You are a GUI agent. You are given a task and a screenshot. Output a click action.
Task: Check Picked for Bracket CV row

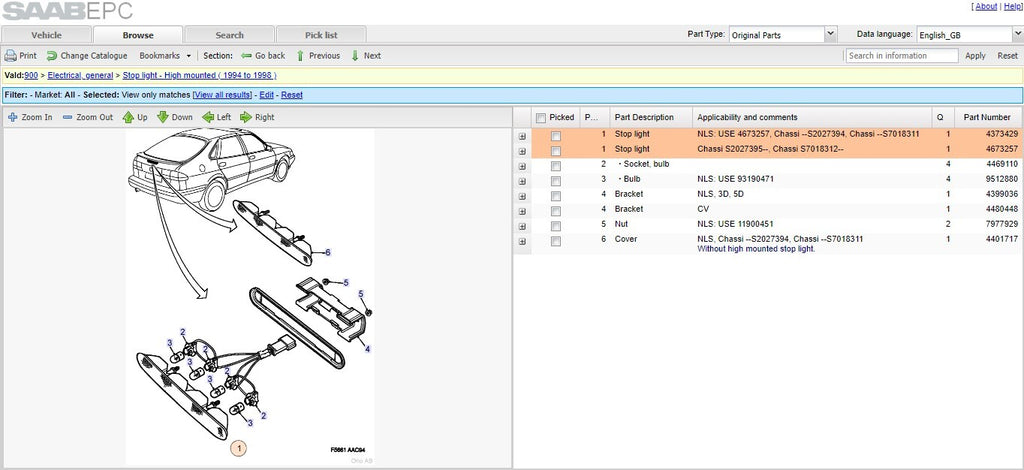(x=555, y=211)
